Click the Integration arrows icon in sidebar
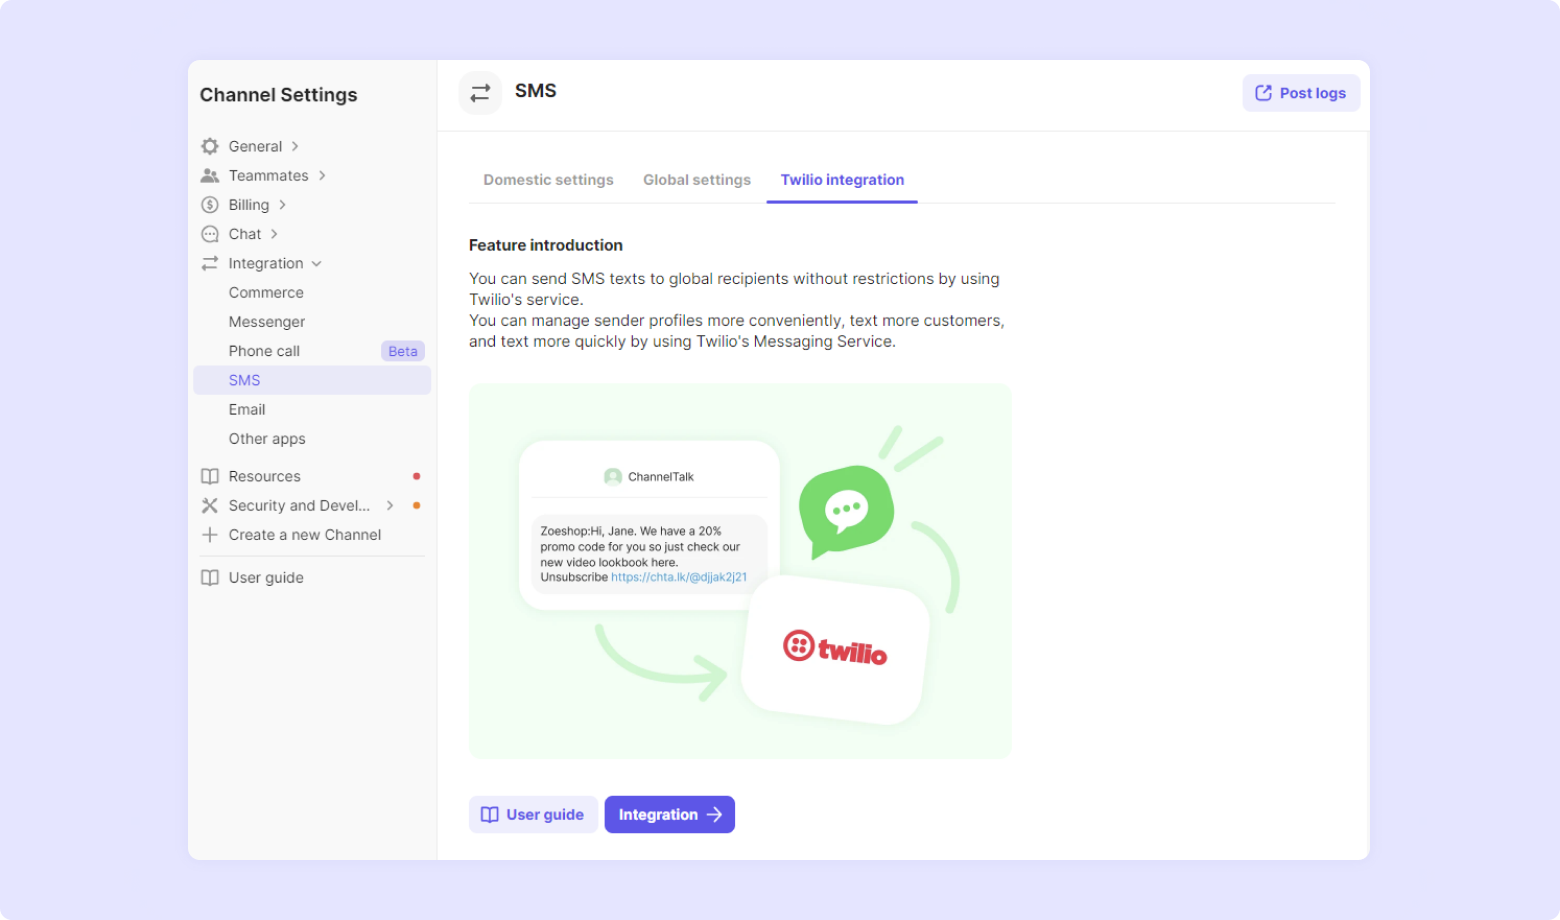 pyautogui.click(x=210, y=263)
